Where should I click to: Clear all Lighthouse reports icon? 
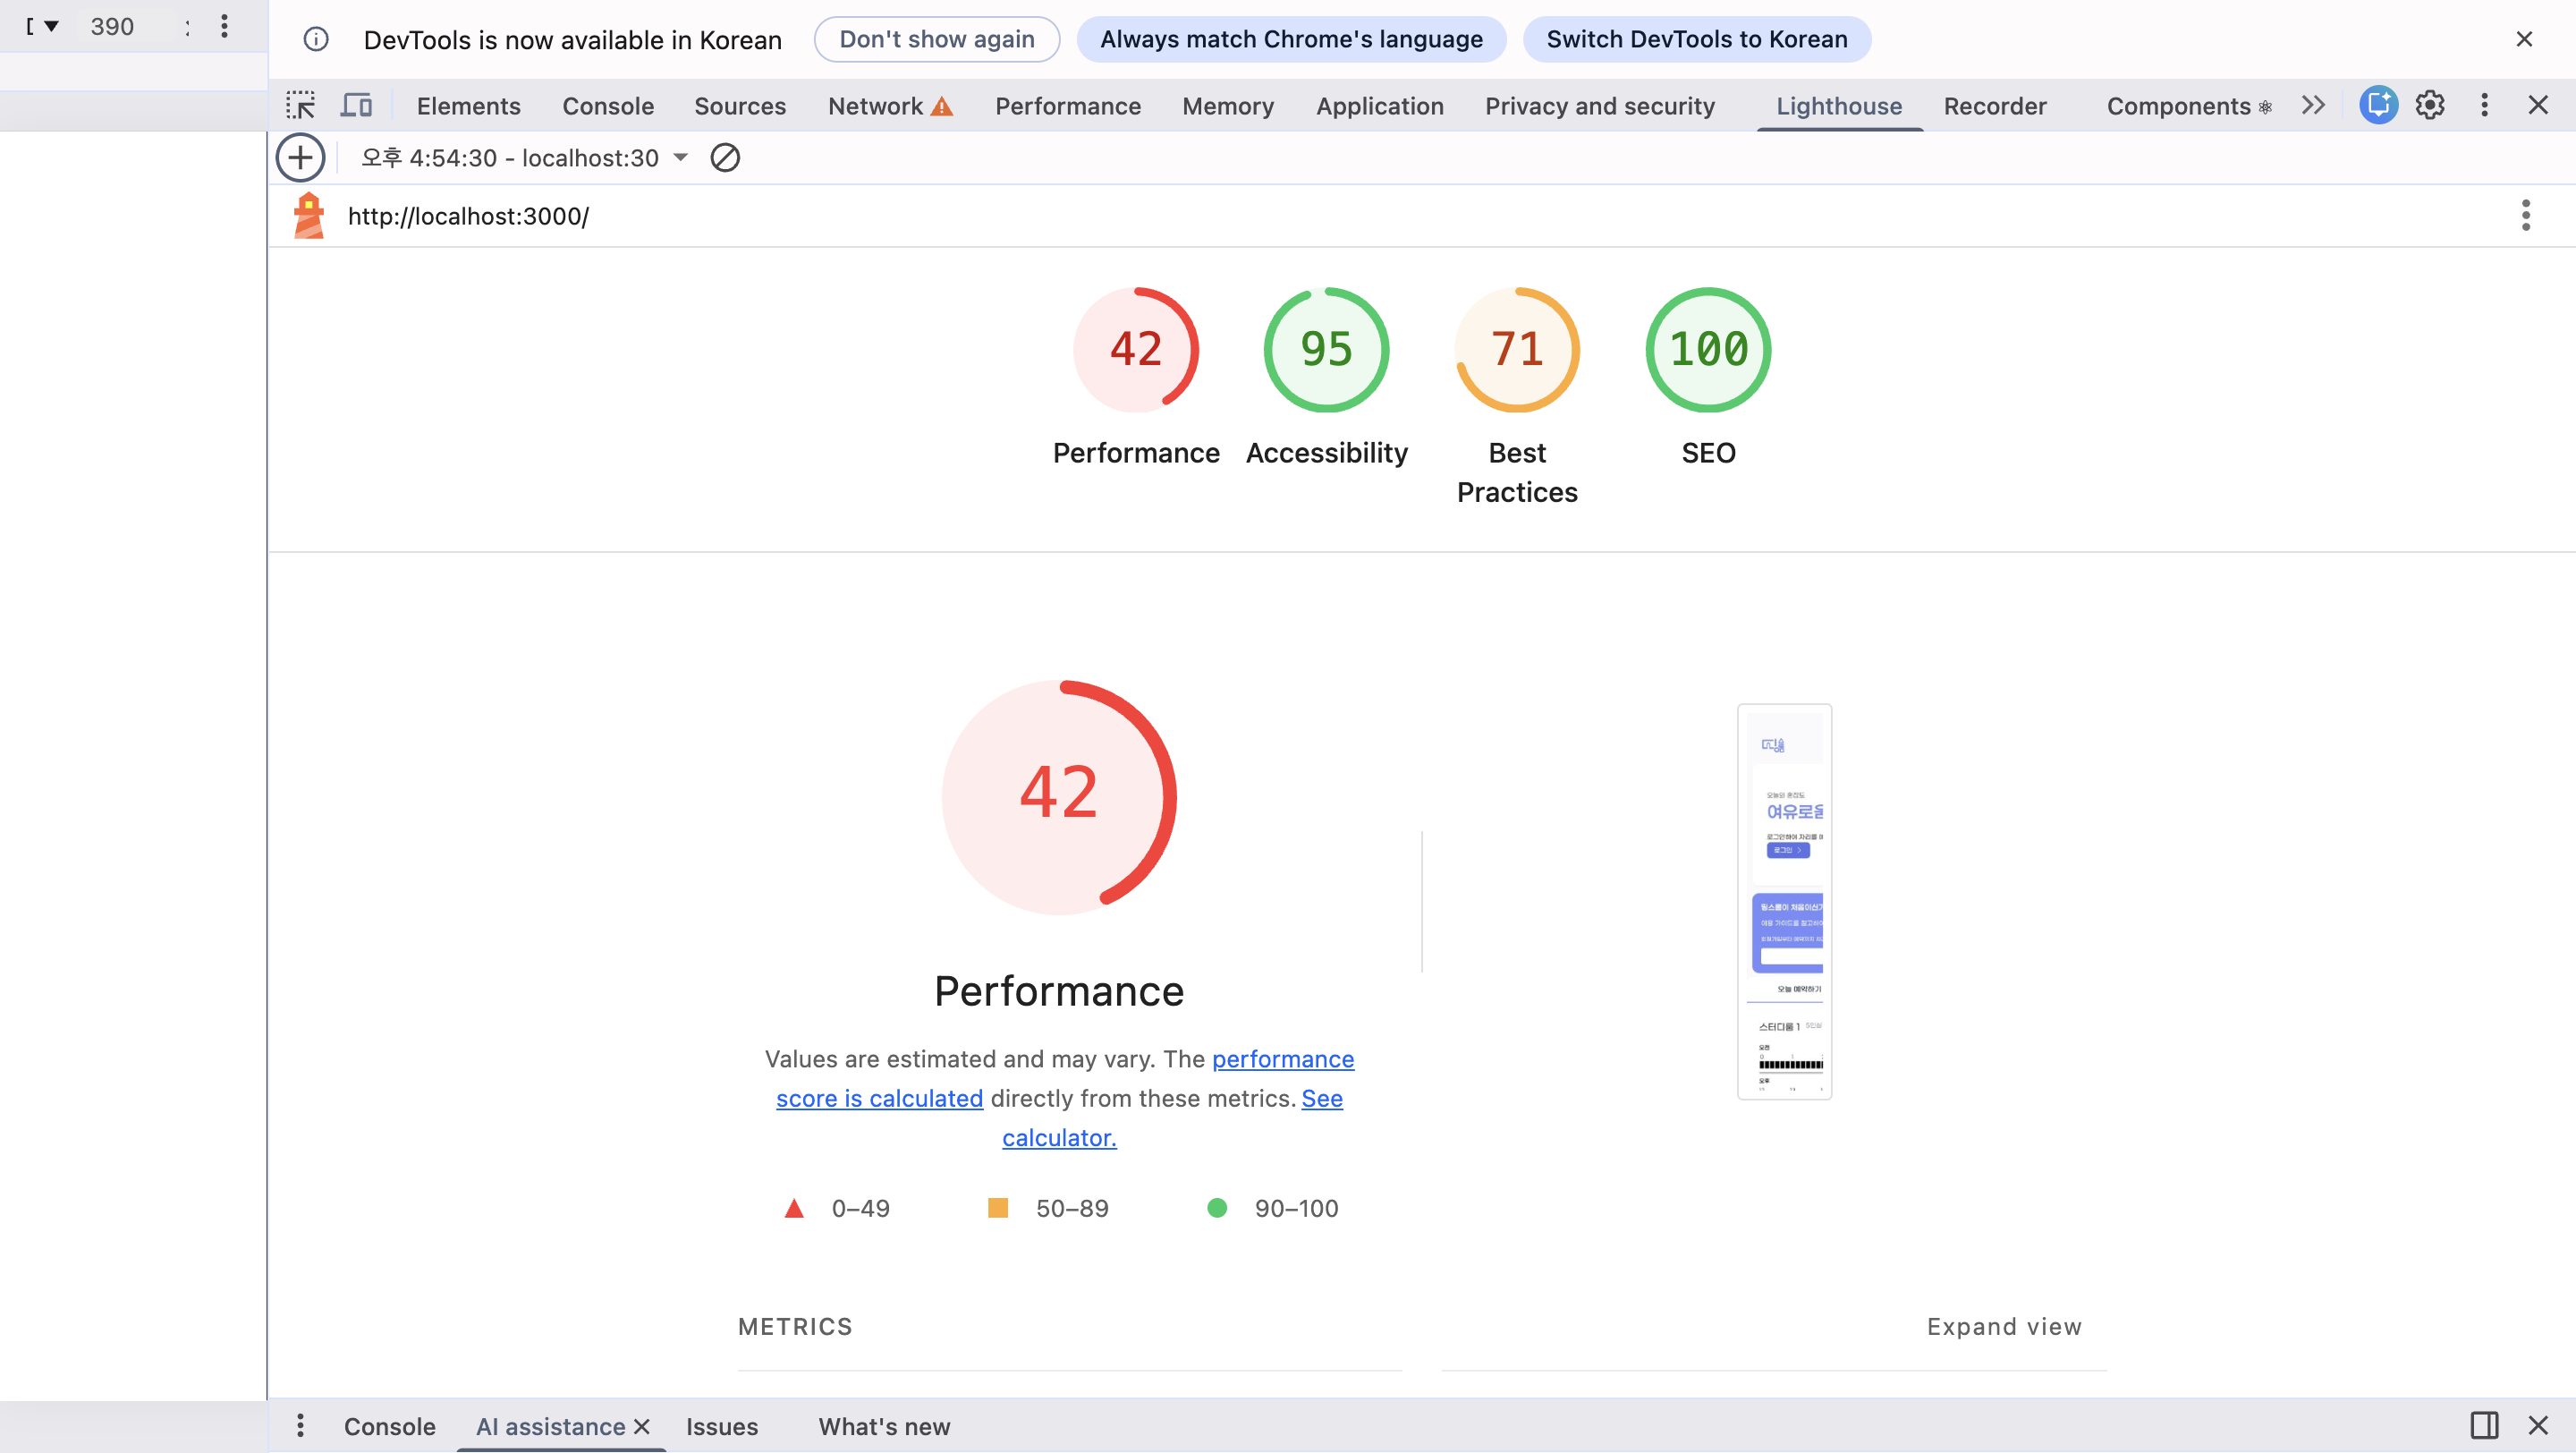pos(725,157)
